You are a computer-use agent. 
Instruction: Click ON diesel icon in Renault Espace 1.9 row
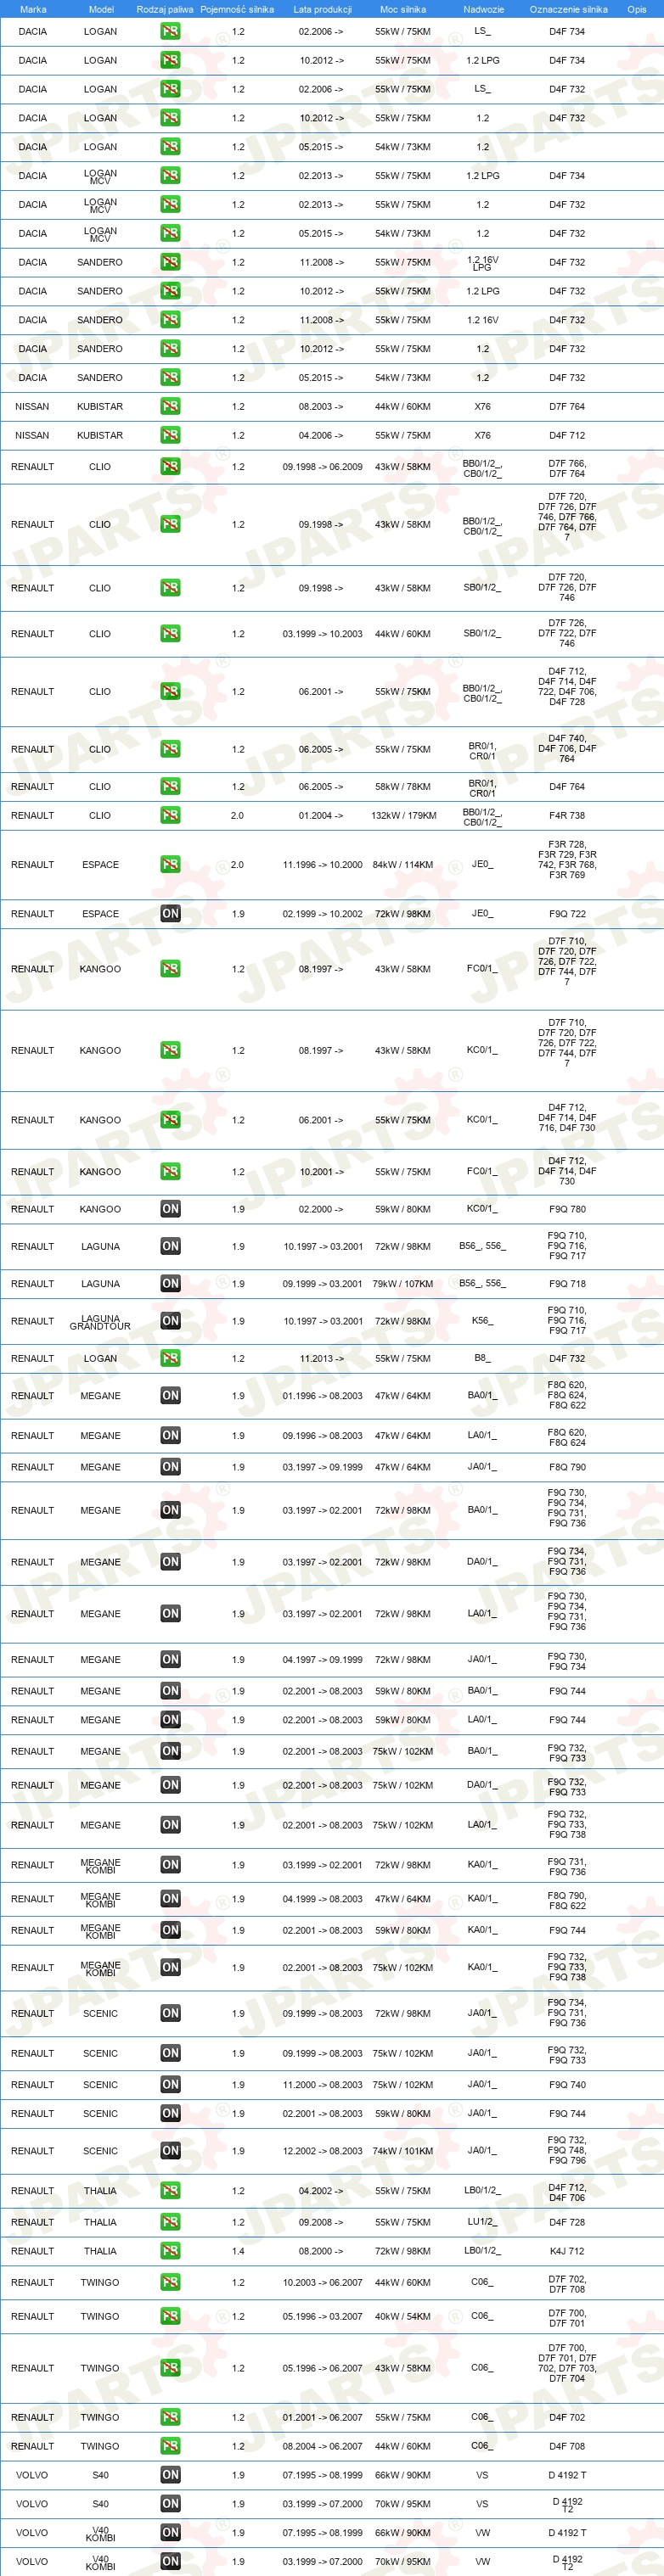(x=170, y=913)
